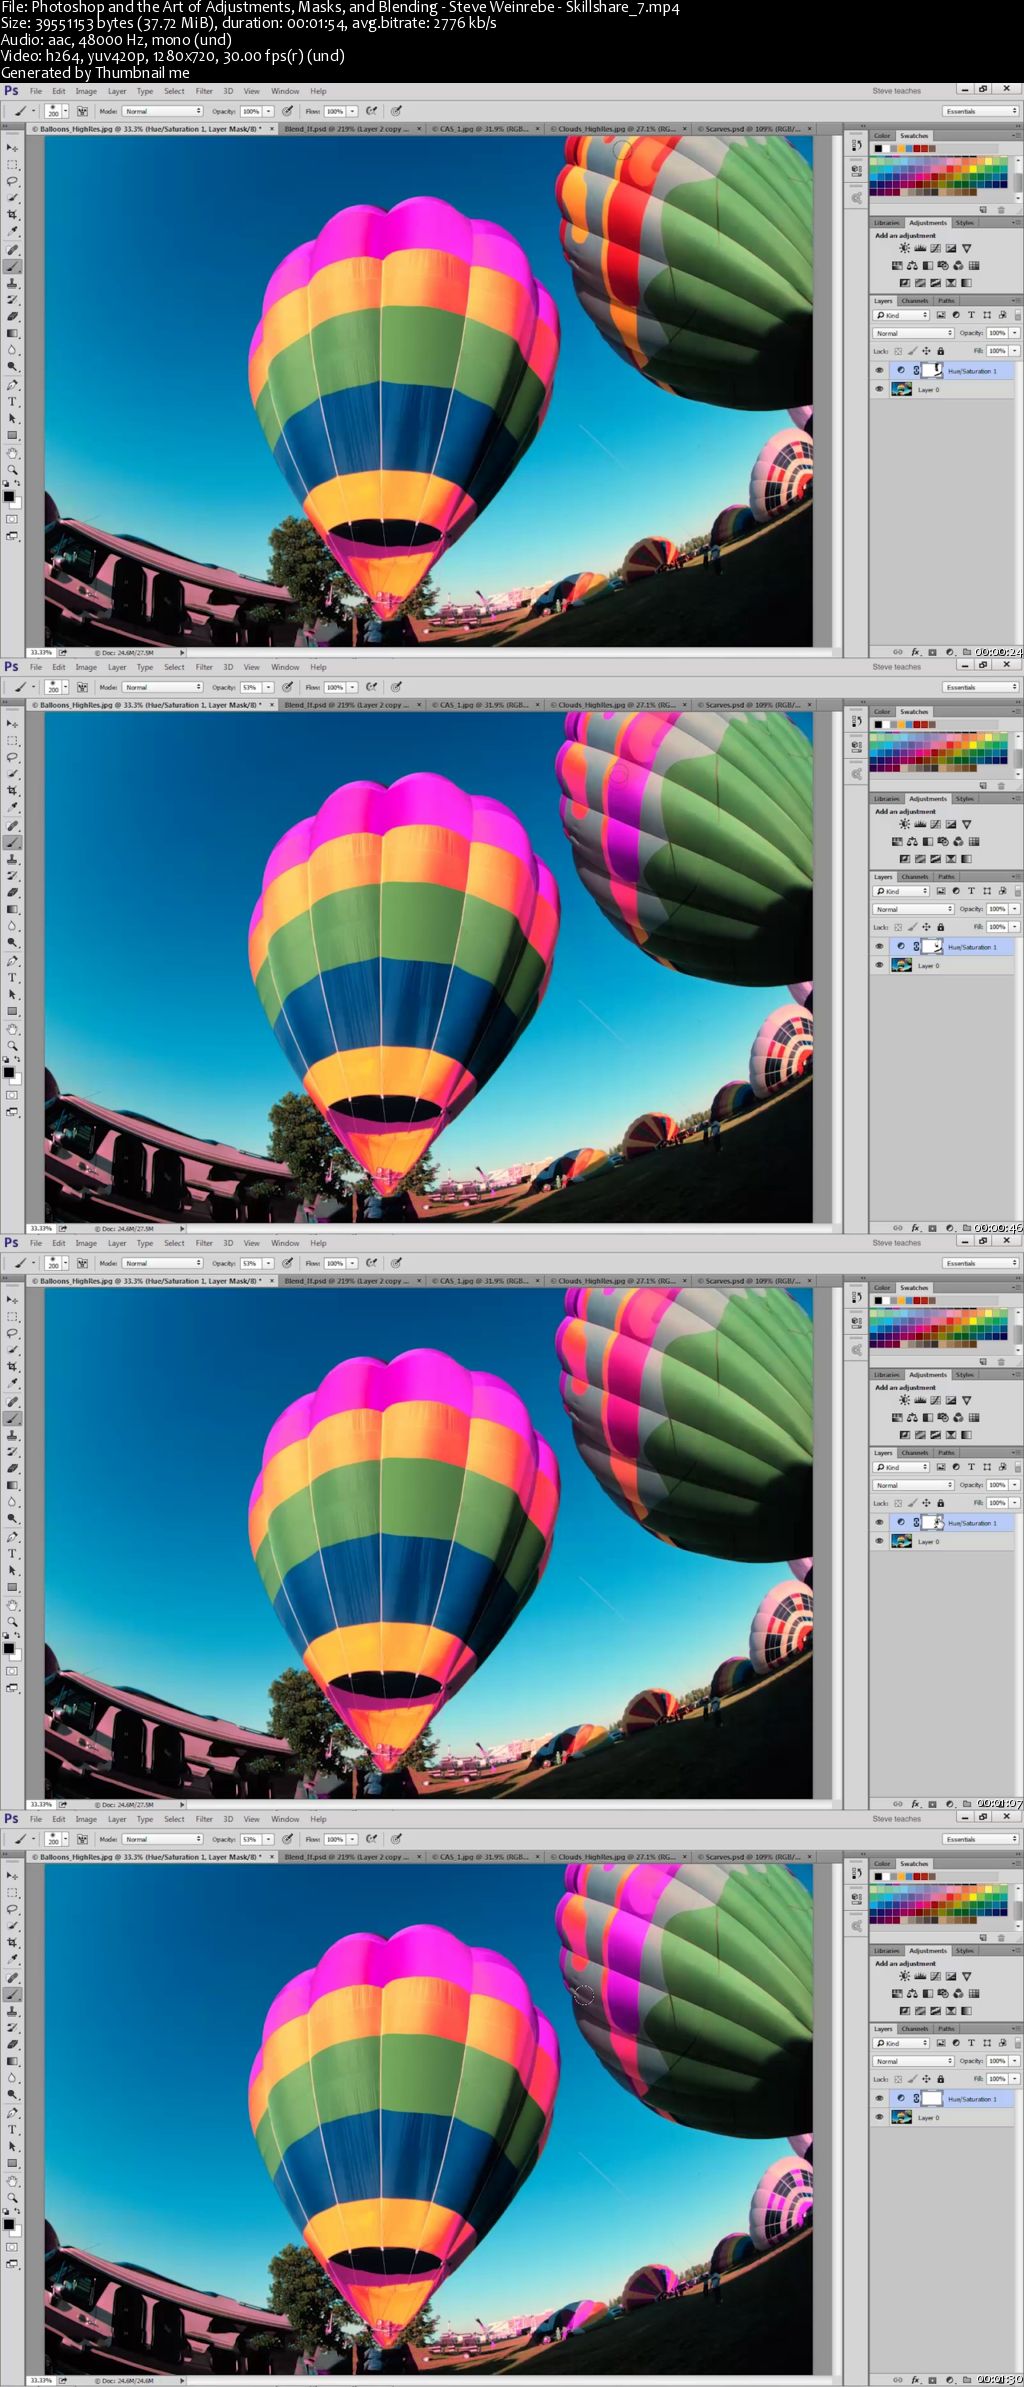Toggle Layer 0 eye icon in the second frame
1024x2387 pixels.
coord(880,965)
